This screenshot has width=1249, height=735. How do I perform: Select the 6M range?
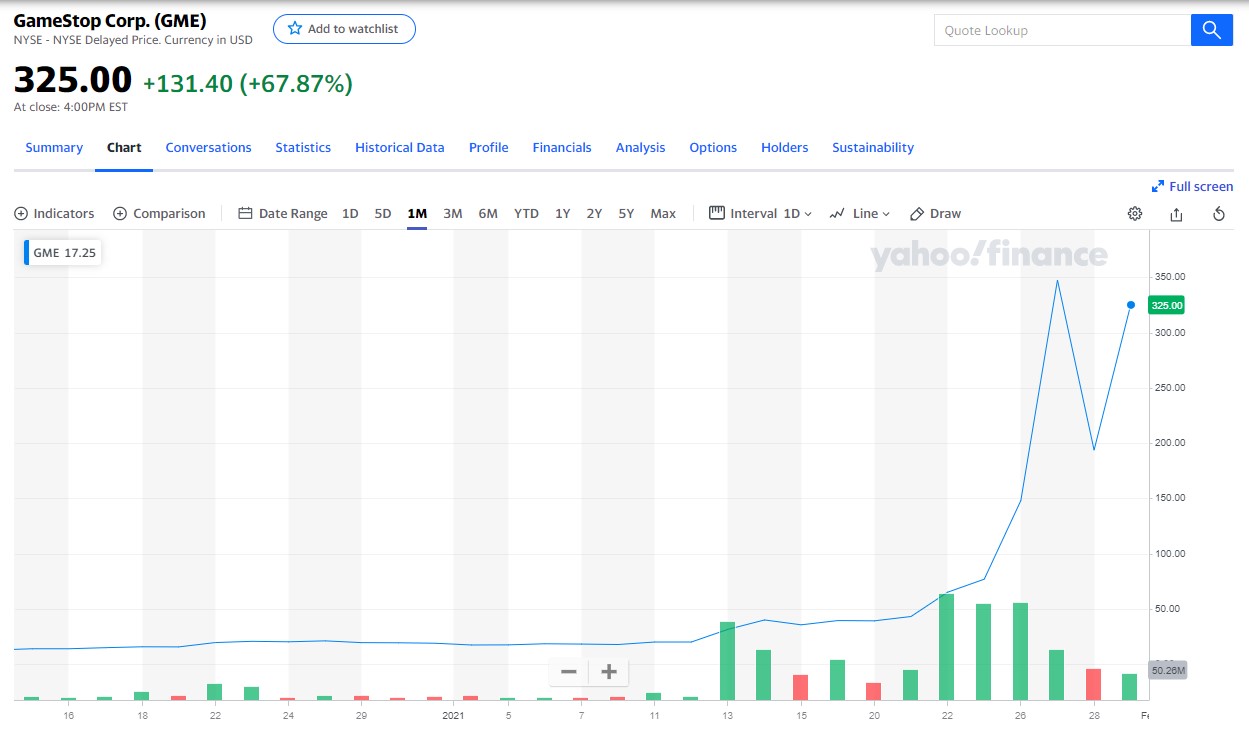point(488,213)
